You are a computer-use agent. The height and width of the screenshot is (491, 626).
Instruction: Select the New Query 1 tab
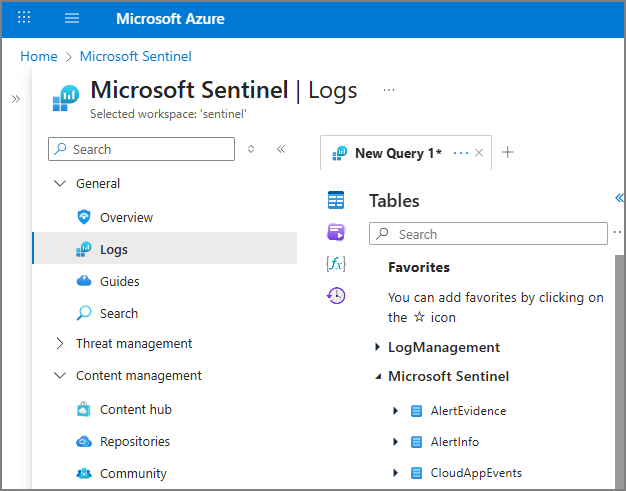397,153
